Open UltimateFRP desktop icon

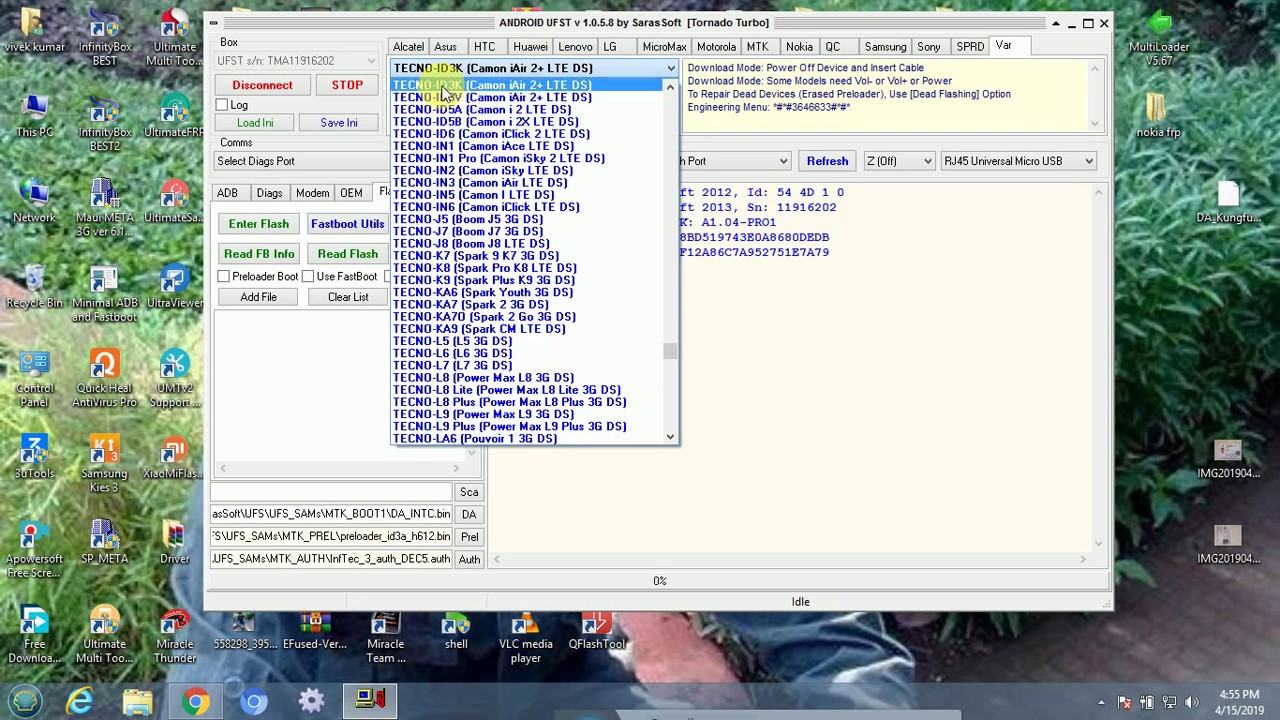pos(174,115)
